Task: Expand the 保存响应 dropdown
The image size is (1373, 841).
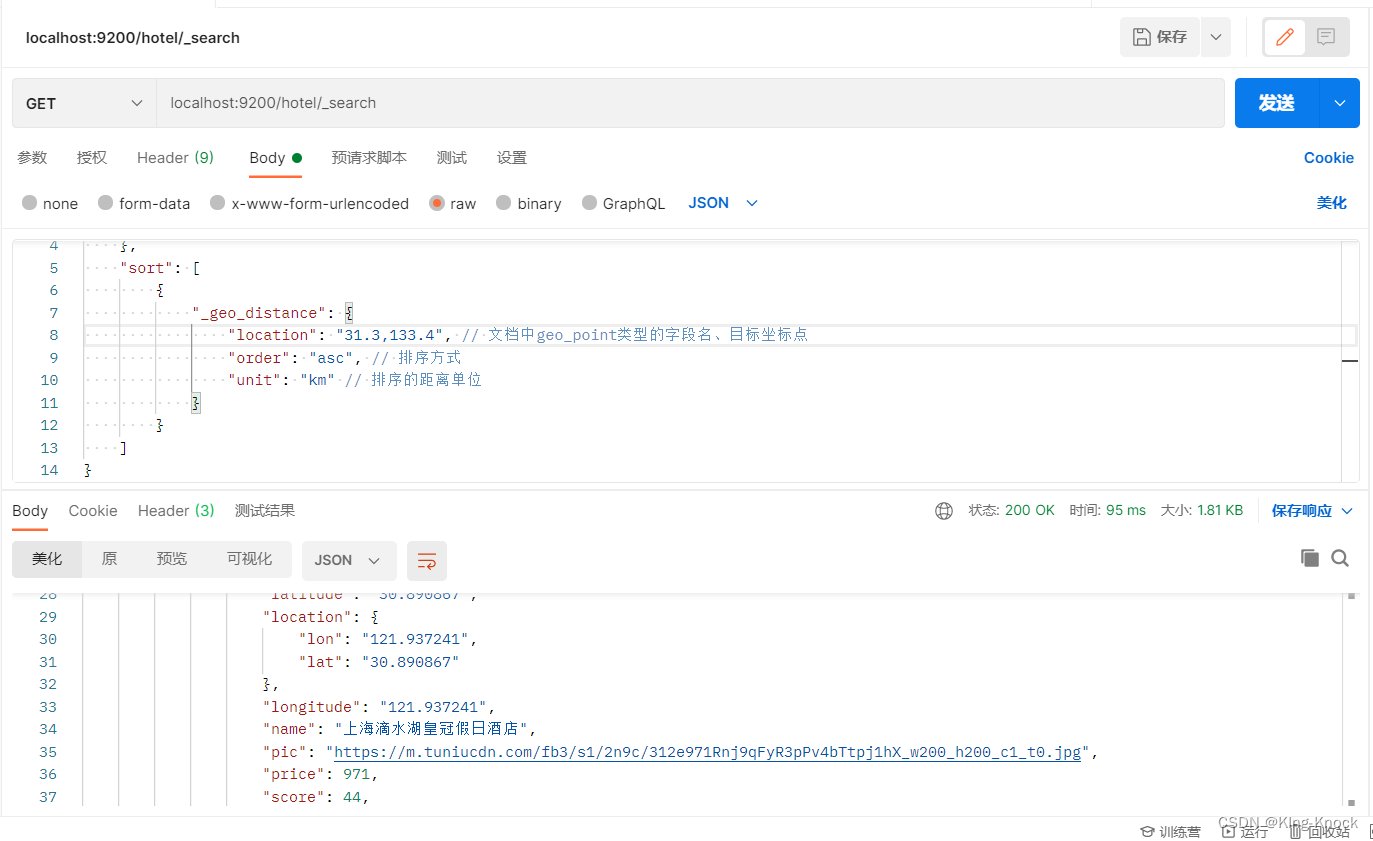Action: coord(1312,511)
